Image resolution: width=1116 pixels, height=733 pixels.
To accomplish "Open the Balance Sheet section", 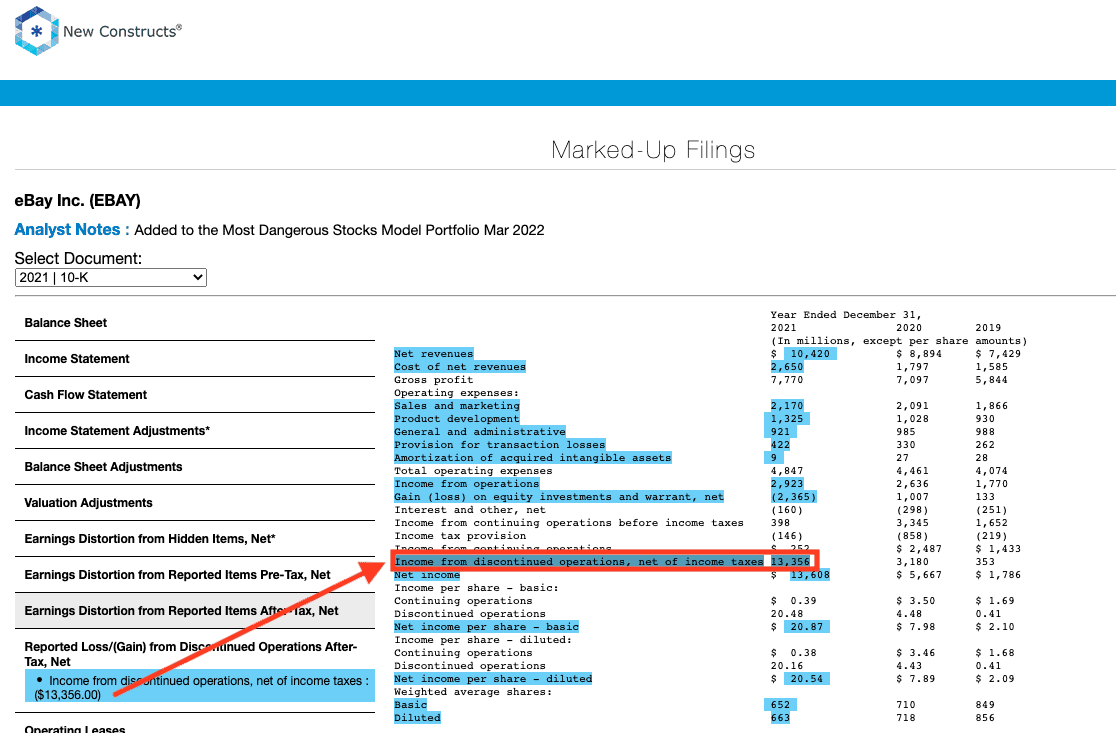I will click(65, 322).
